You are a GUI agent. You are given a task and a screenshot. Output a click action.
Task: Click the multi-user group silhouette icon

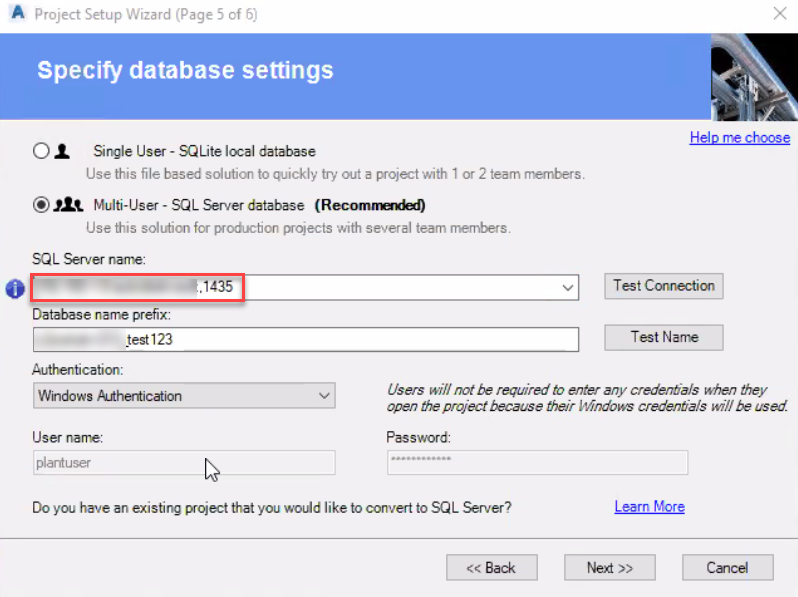point(68,205)
